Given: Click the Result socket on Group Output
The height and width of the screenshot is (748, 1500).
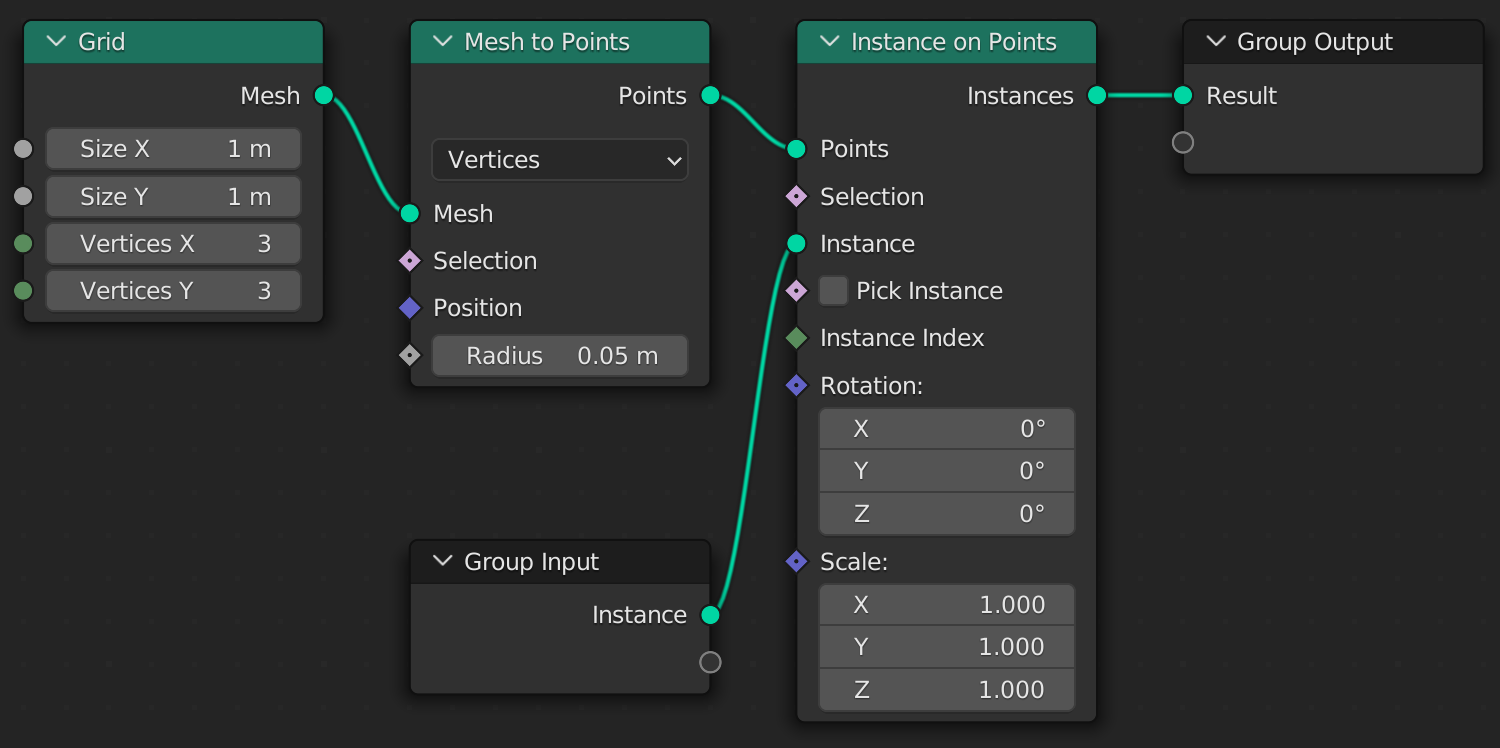Looking at the screenshot, I should [x=1183, y=95].
